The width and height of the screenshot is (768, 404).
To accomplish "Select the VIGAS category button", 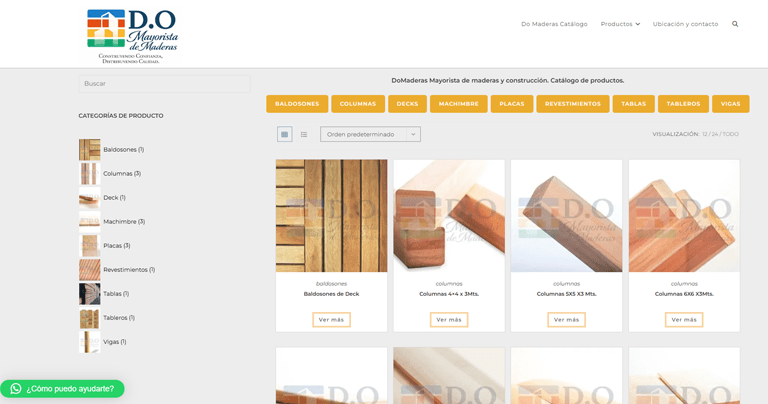I will [730, 104].
